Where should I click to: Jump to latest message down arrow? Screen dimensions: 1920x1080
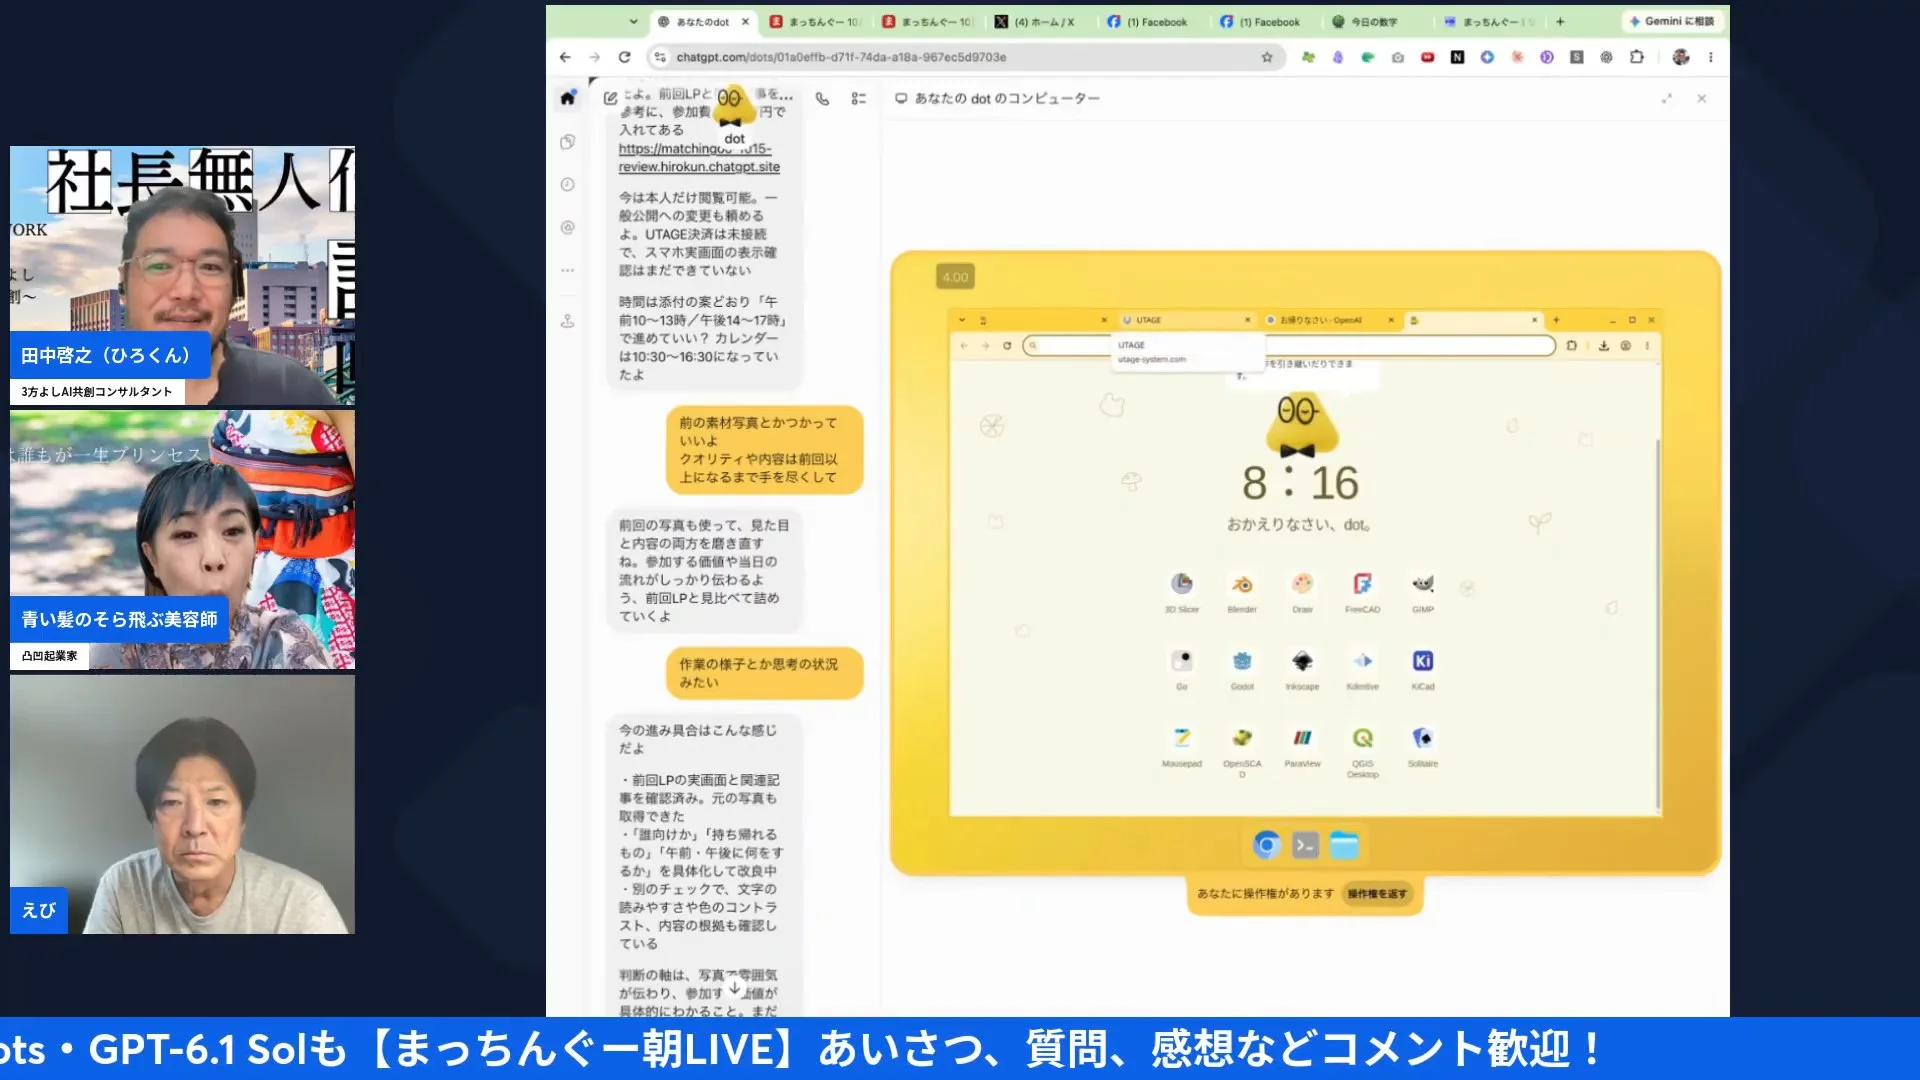(x=735, y=988)
